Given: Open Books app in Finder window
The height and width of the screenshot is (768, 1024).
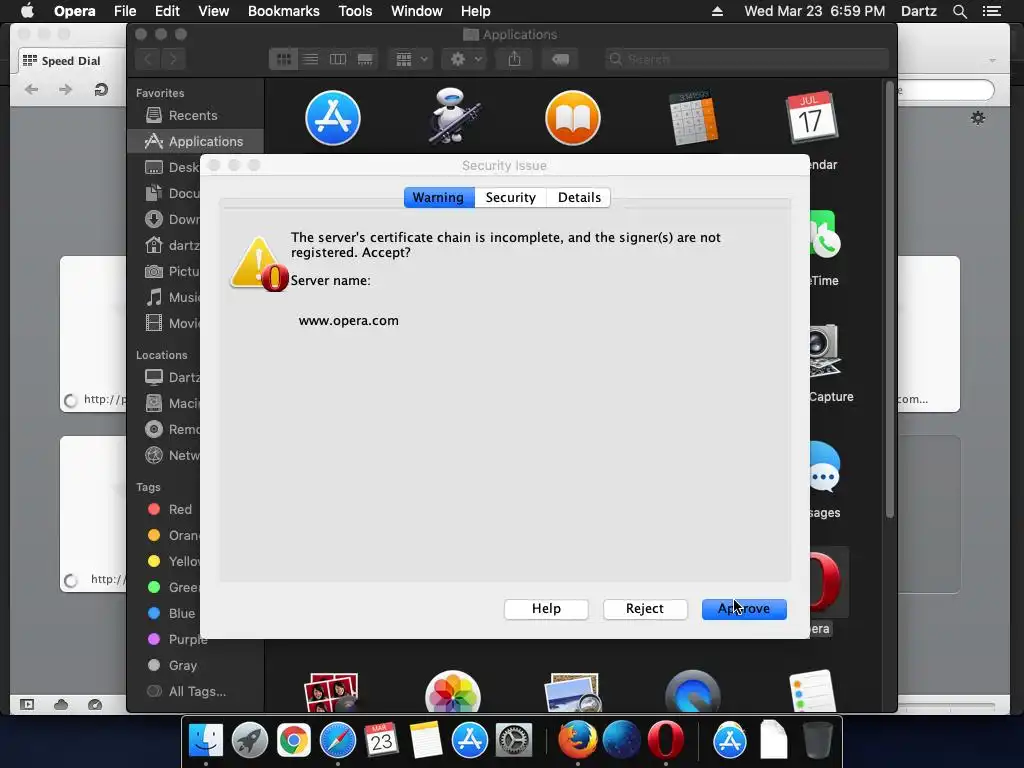Looking at the screenshot, I should click(x=573, y=118).
